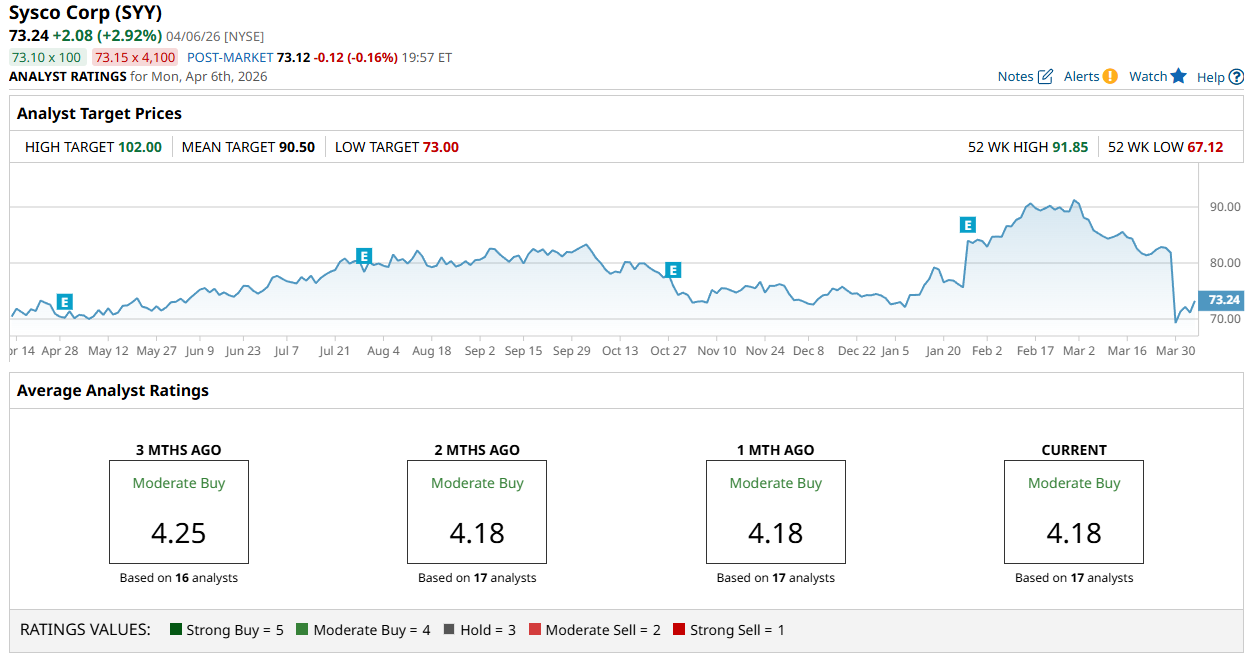The image size is (1260, 662).
Task: Click the green Moderate Buy legend swatch
Action: (x=302, y=630)
